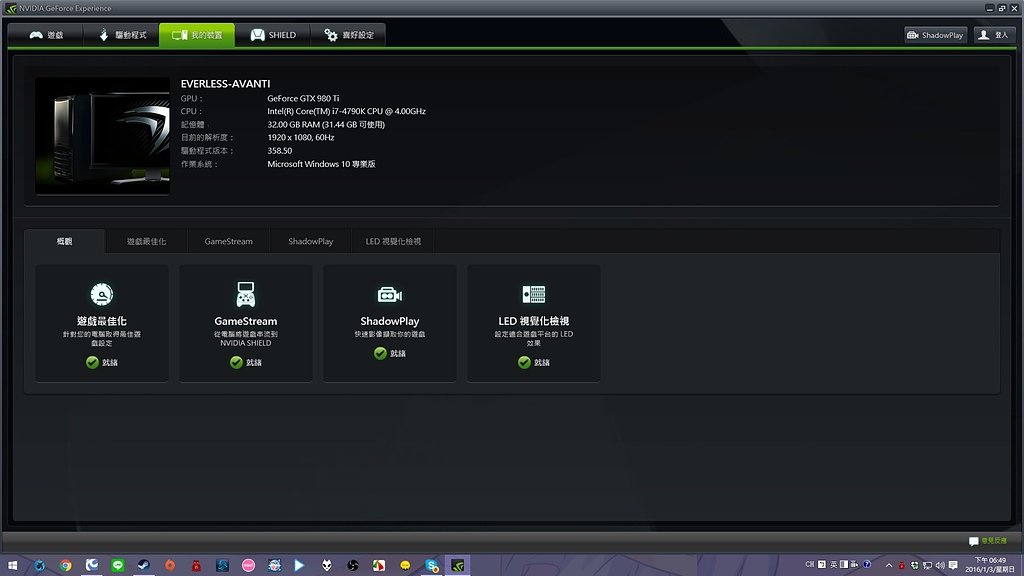The height and width of the screenshot is (576, 1024).
Task: Open the 喜好設定 (Preferences) tab
Action: [348, 35]
